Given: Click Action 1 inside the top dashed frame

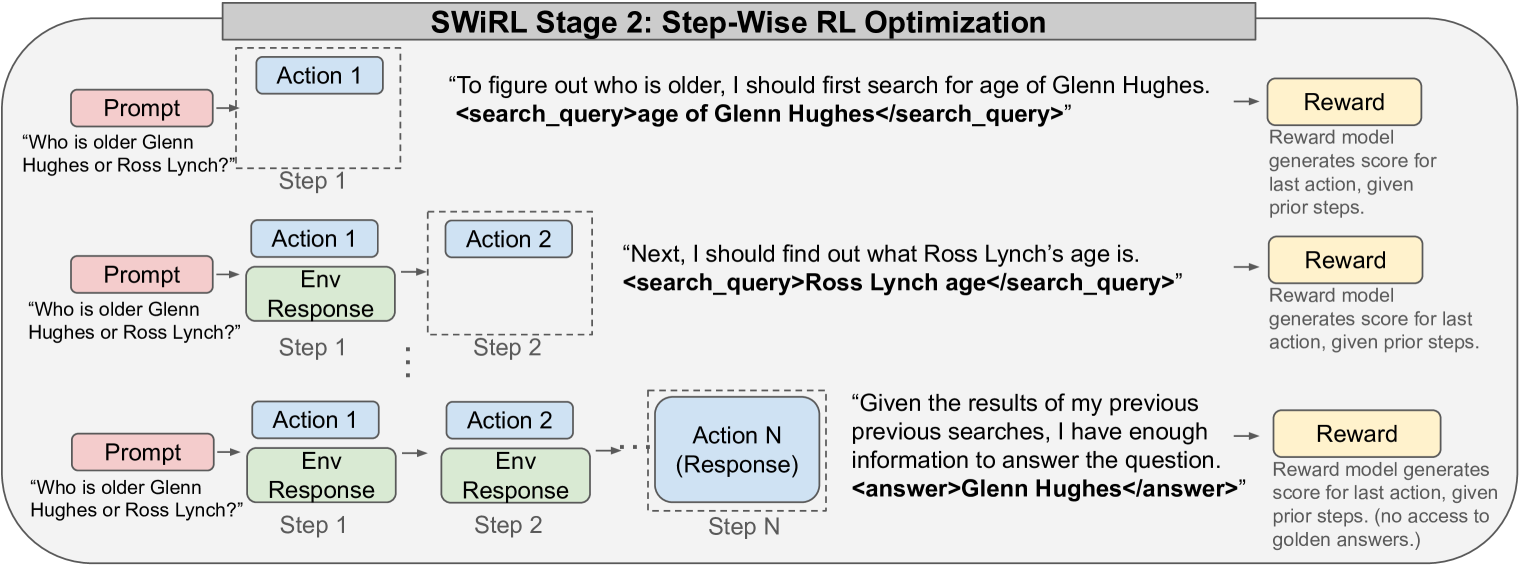Looking at the screenshot, I should [x=319, y=75].
